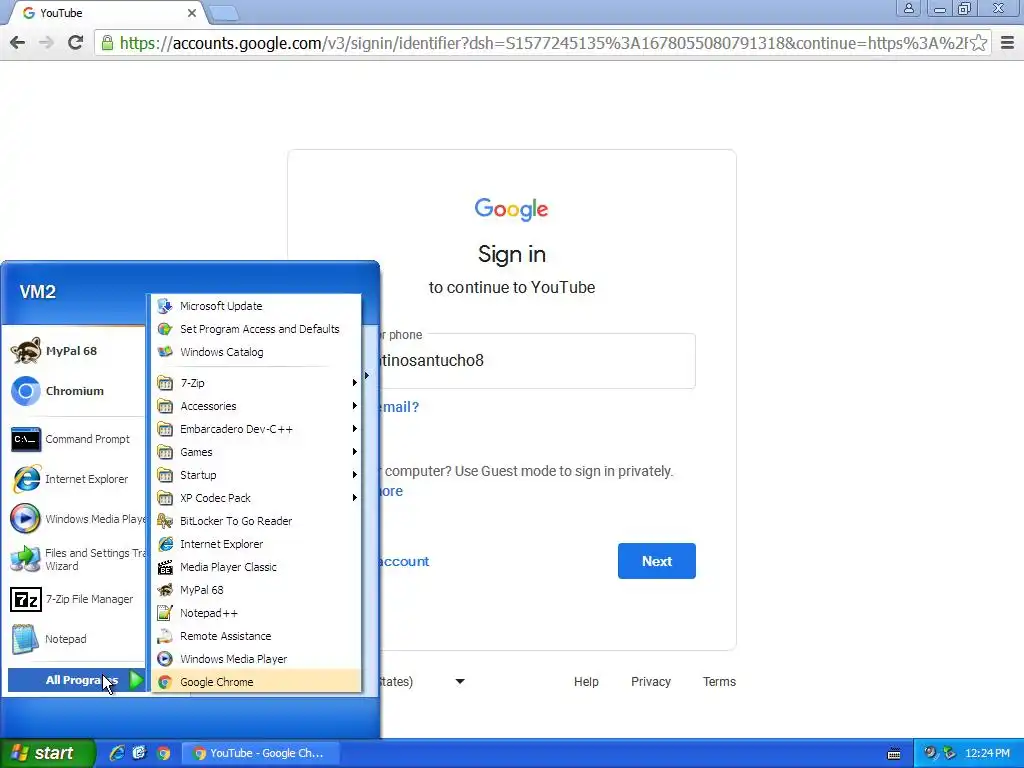This screenshot has height=768, width=1024.
Task: Expand the Accessories submenu
Action: (x=256, y=406)
